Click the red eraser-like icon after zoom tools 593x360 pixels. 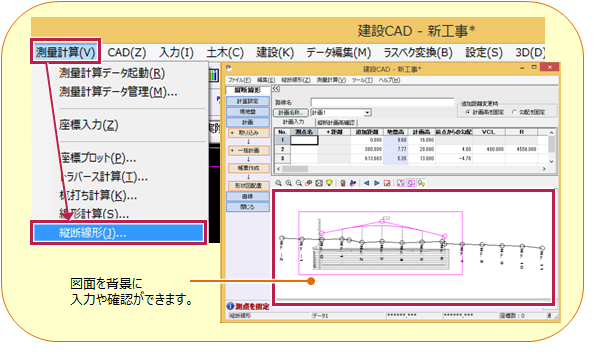point(309,183)
